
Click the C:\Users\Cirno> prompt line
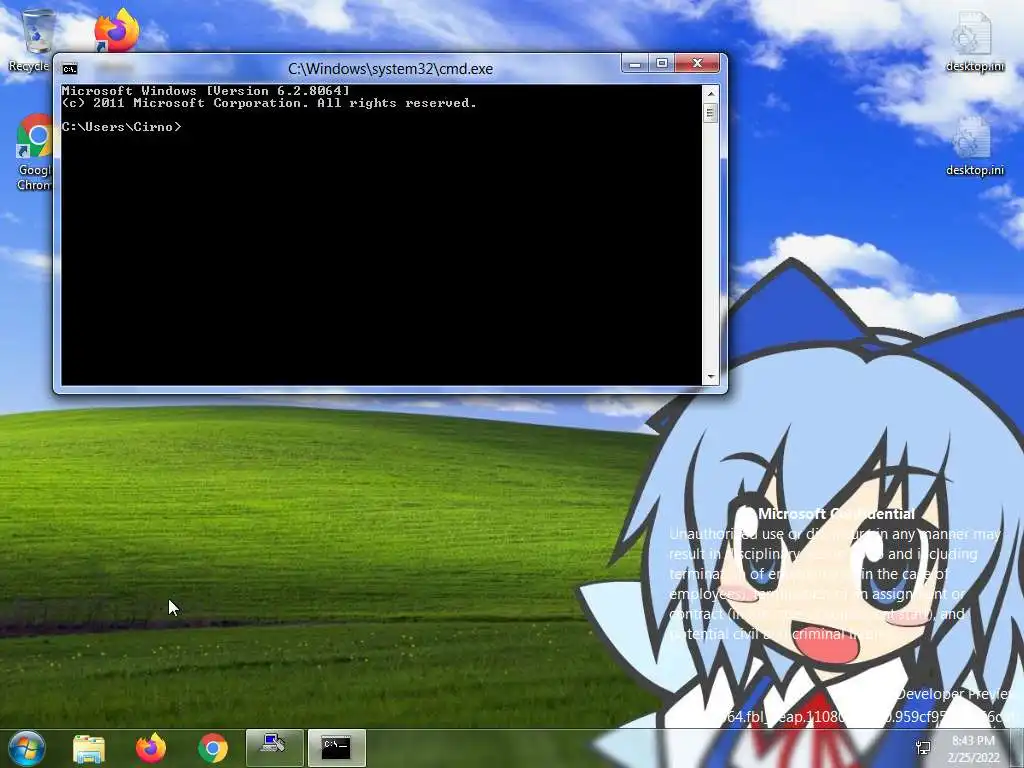(121, 127)
